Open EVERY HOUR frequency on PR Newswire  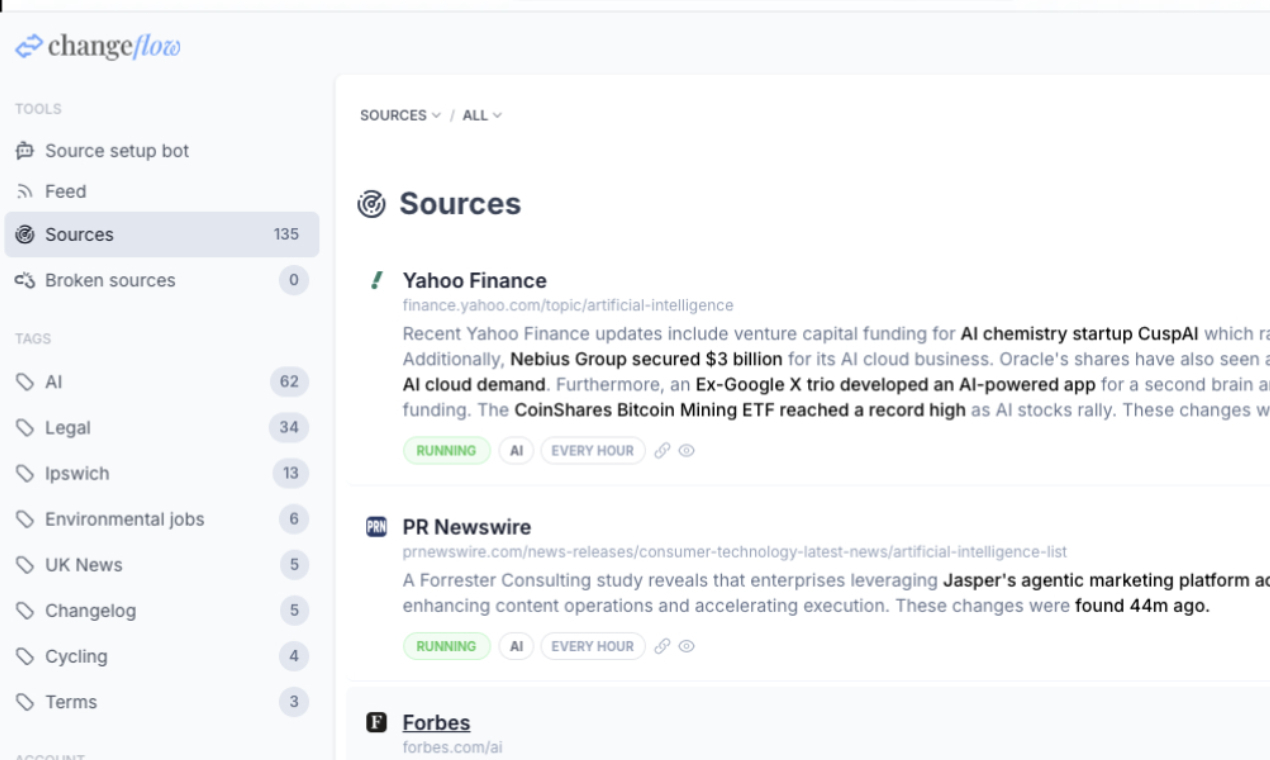coord(592,646)
